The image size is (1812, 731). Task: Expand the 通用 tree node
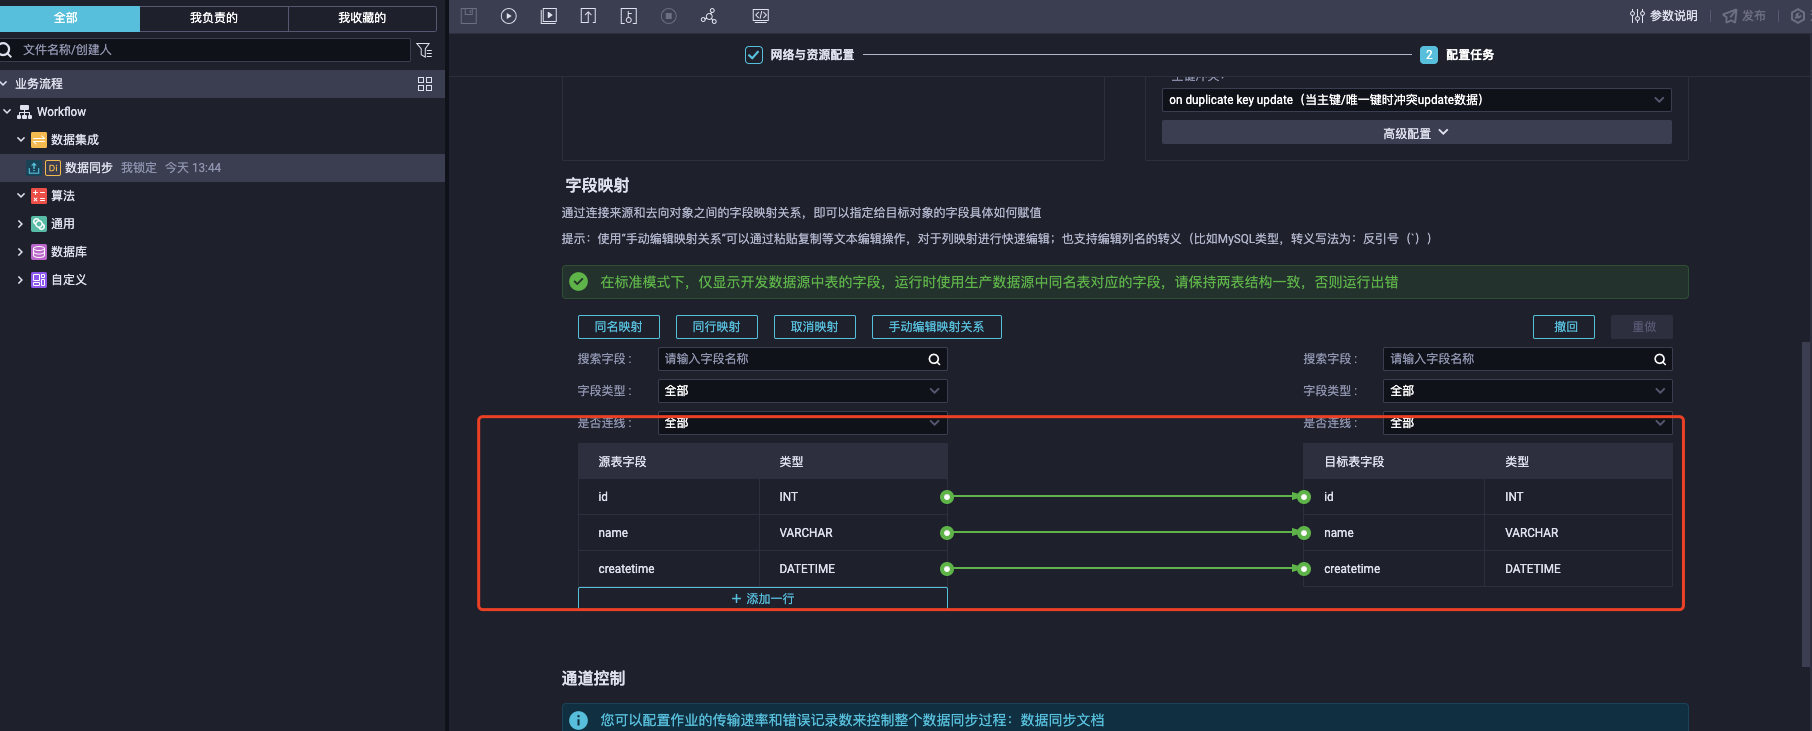pos(21,224)
